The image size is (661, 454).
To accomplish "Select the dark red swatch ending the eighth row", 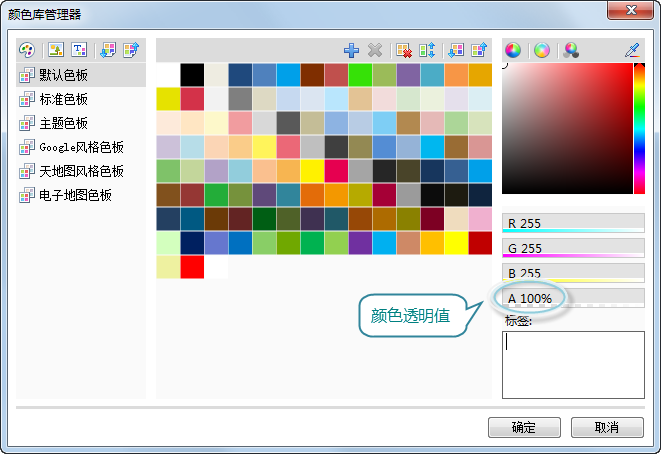I will point(480,243).
